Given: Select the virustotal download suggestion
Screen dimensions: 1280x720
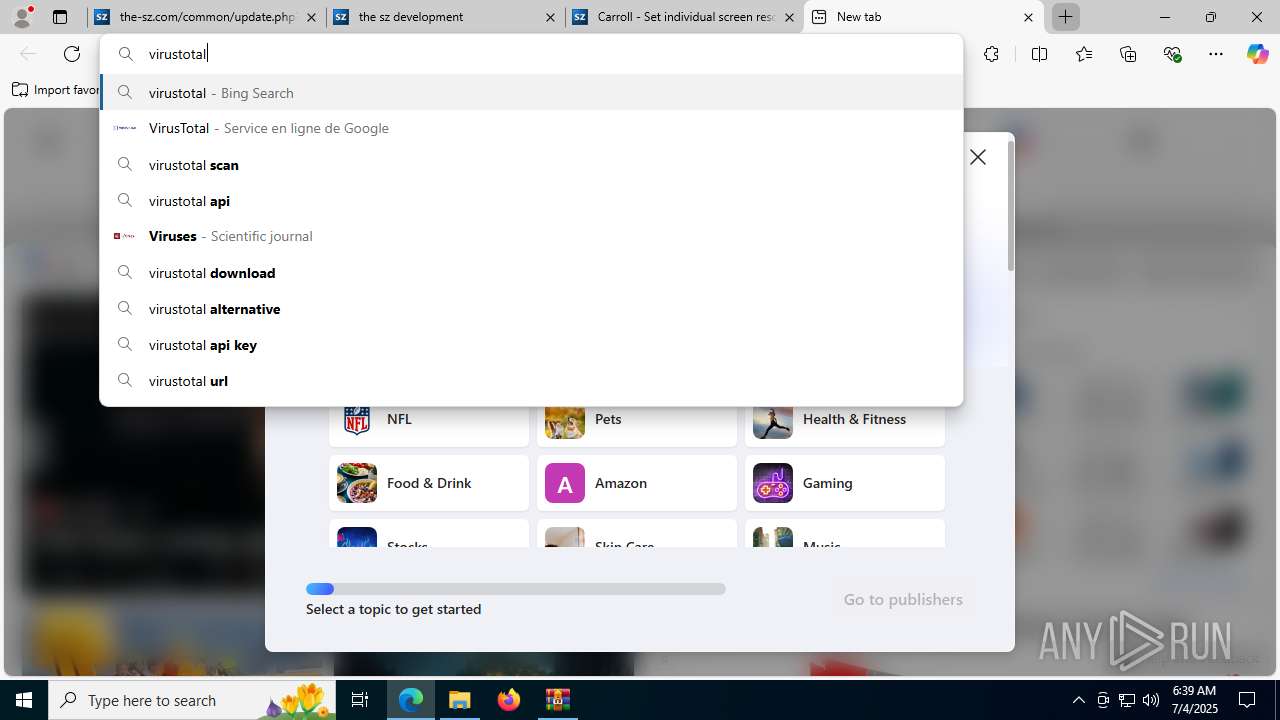Looking at the screenshot, I should point(531,273).
